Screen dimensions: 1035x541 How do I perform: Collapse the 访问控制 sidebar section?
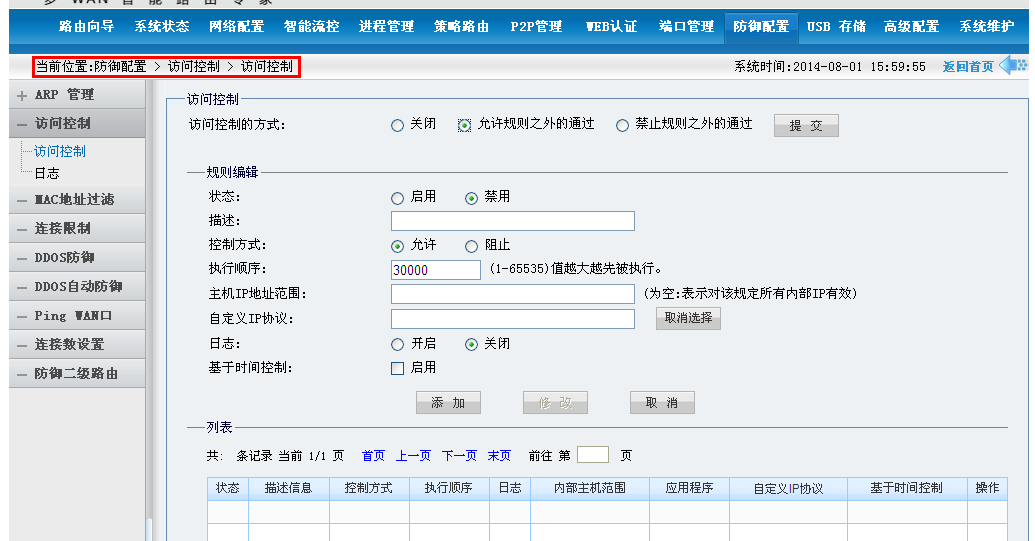(x=62, y=124)
